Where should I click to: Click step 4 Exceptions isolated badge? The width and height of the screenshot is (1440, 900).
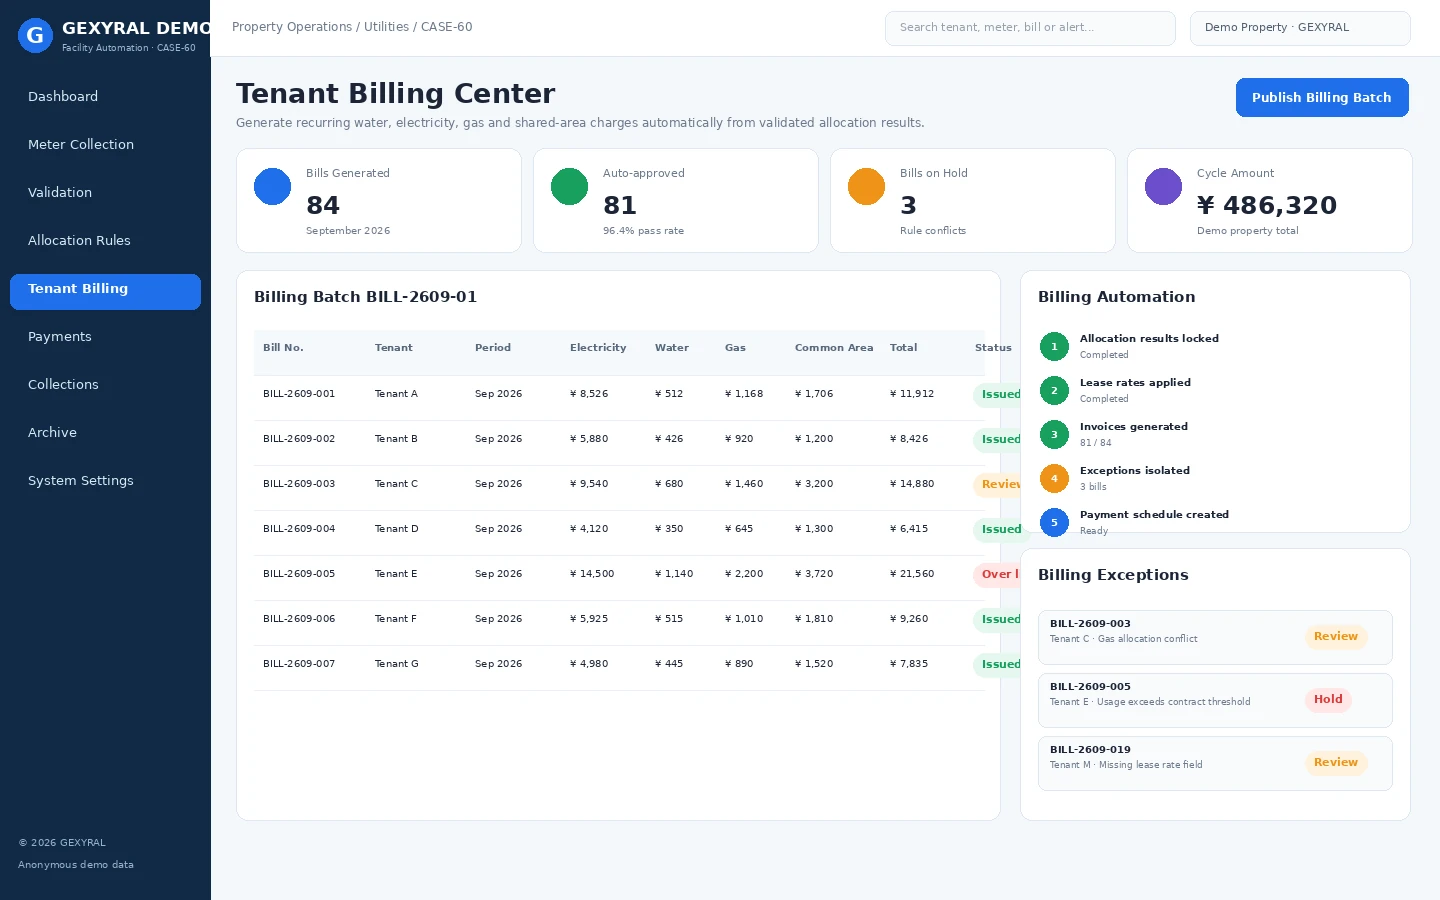click(x=1054, y=479)
